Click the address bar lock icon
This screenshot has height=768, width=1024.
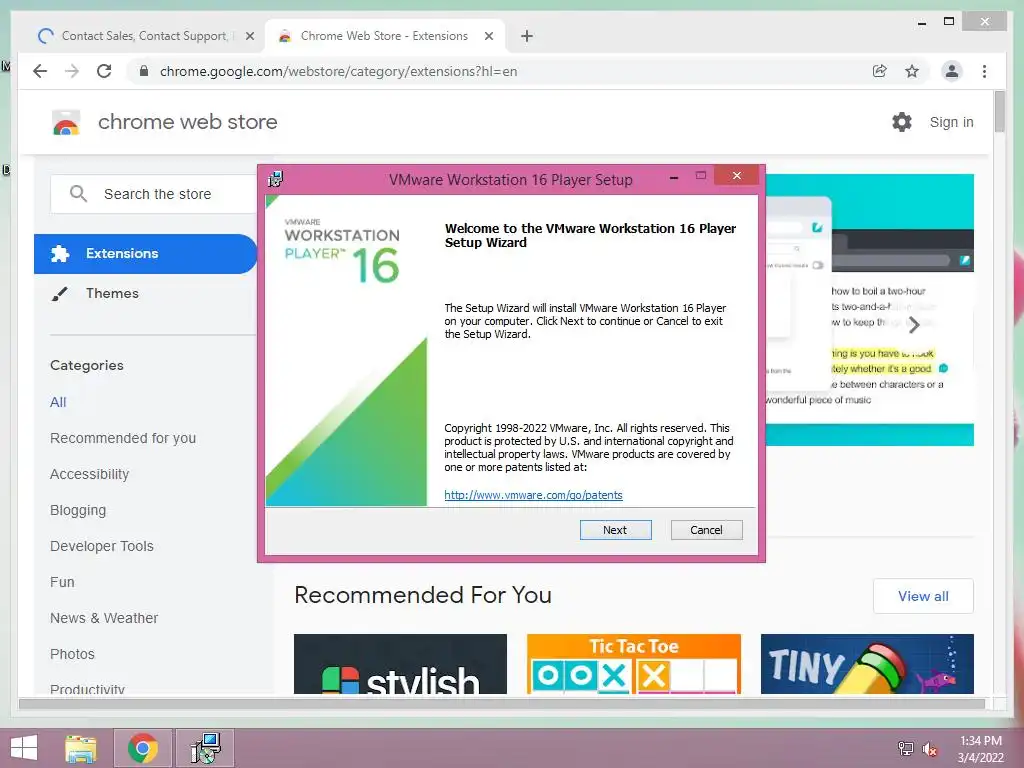pyautogui.click(x=144, y=71)
